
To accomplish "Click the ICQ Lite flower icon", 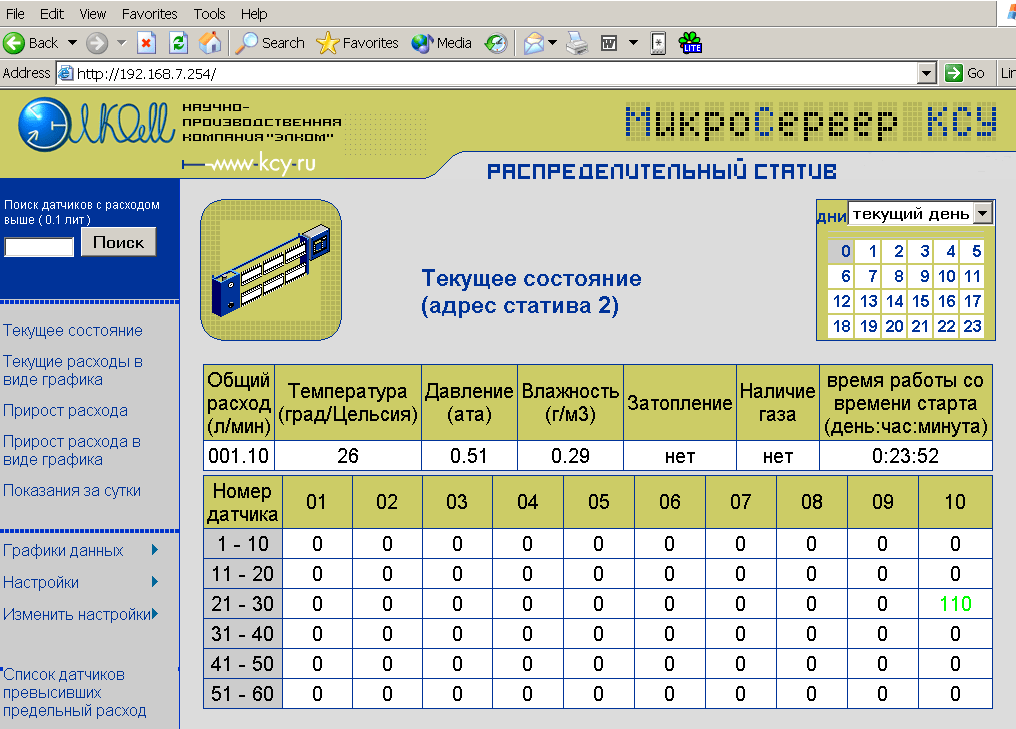I will (690, 43).
